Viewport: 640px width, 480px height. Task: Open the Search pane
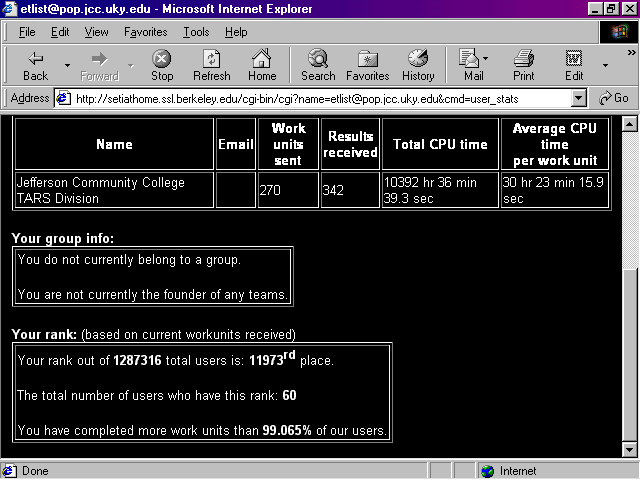pos(318,66)
